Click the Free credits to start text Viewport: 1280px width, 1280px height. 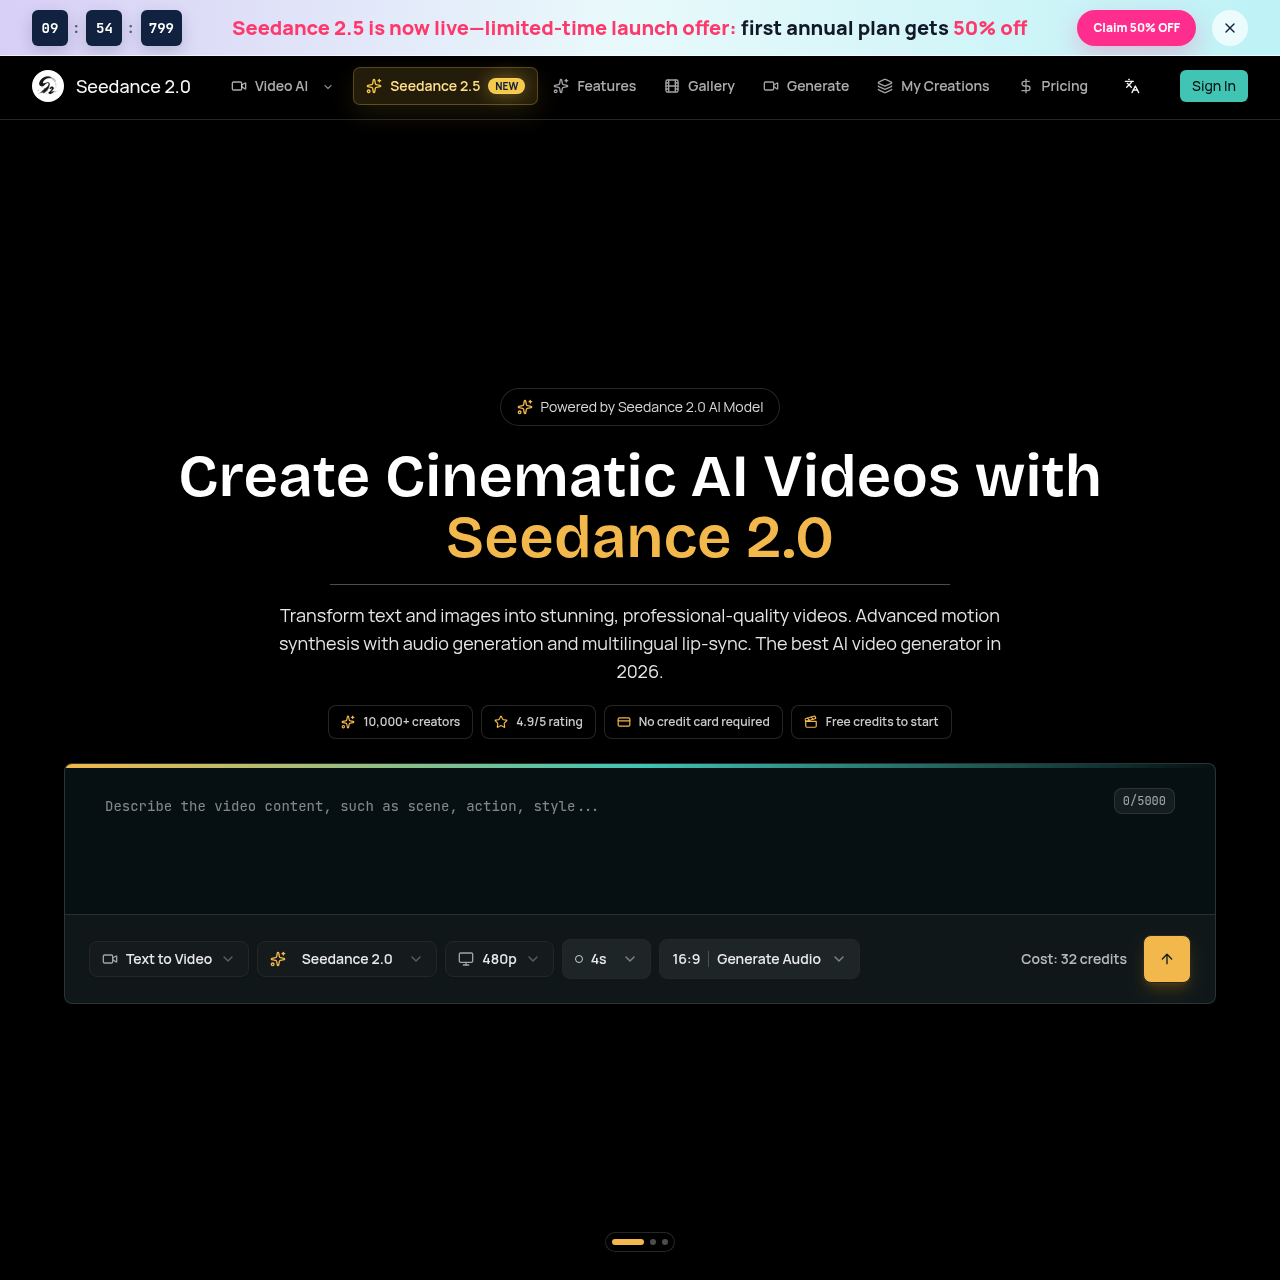[882, 722]
